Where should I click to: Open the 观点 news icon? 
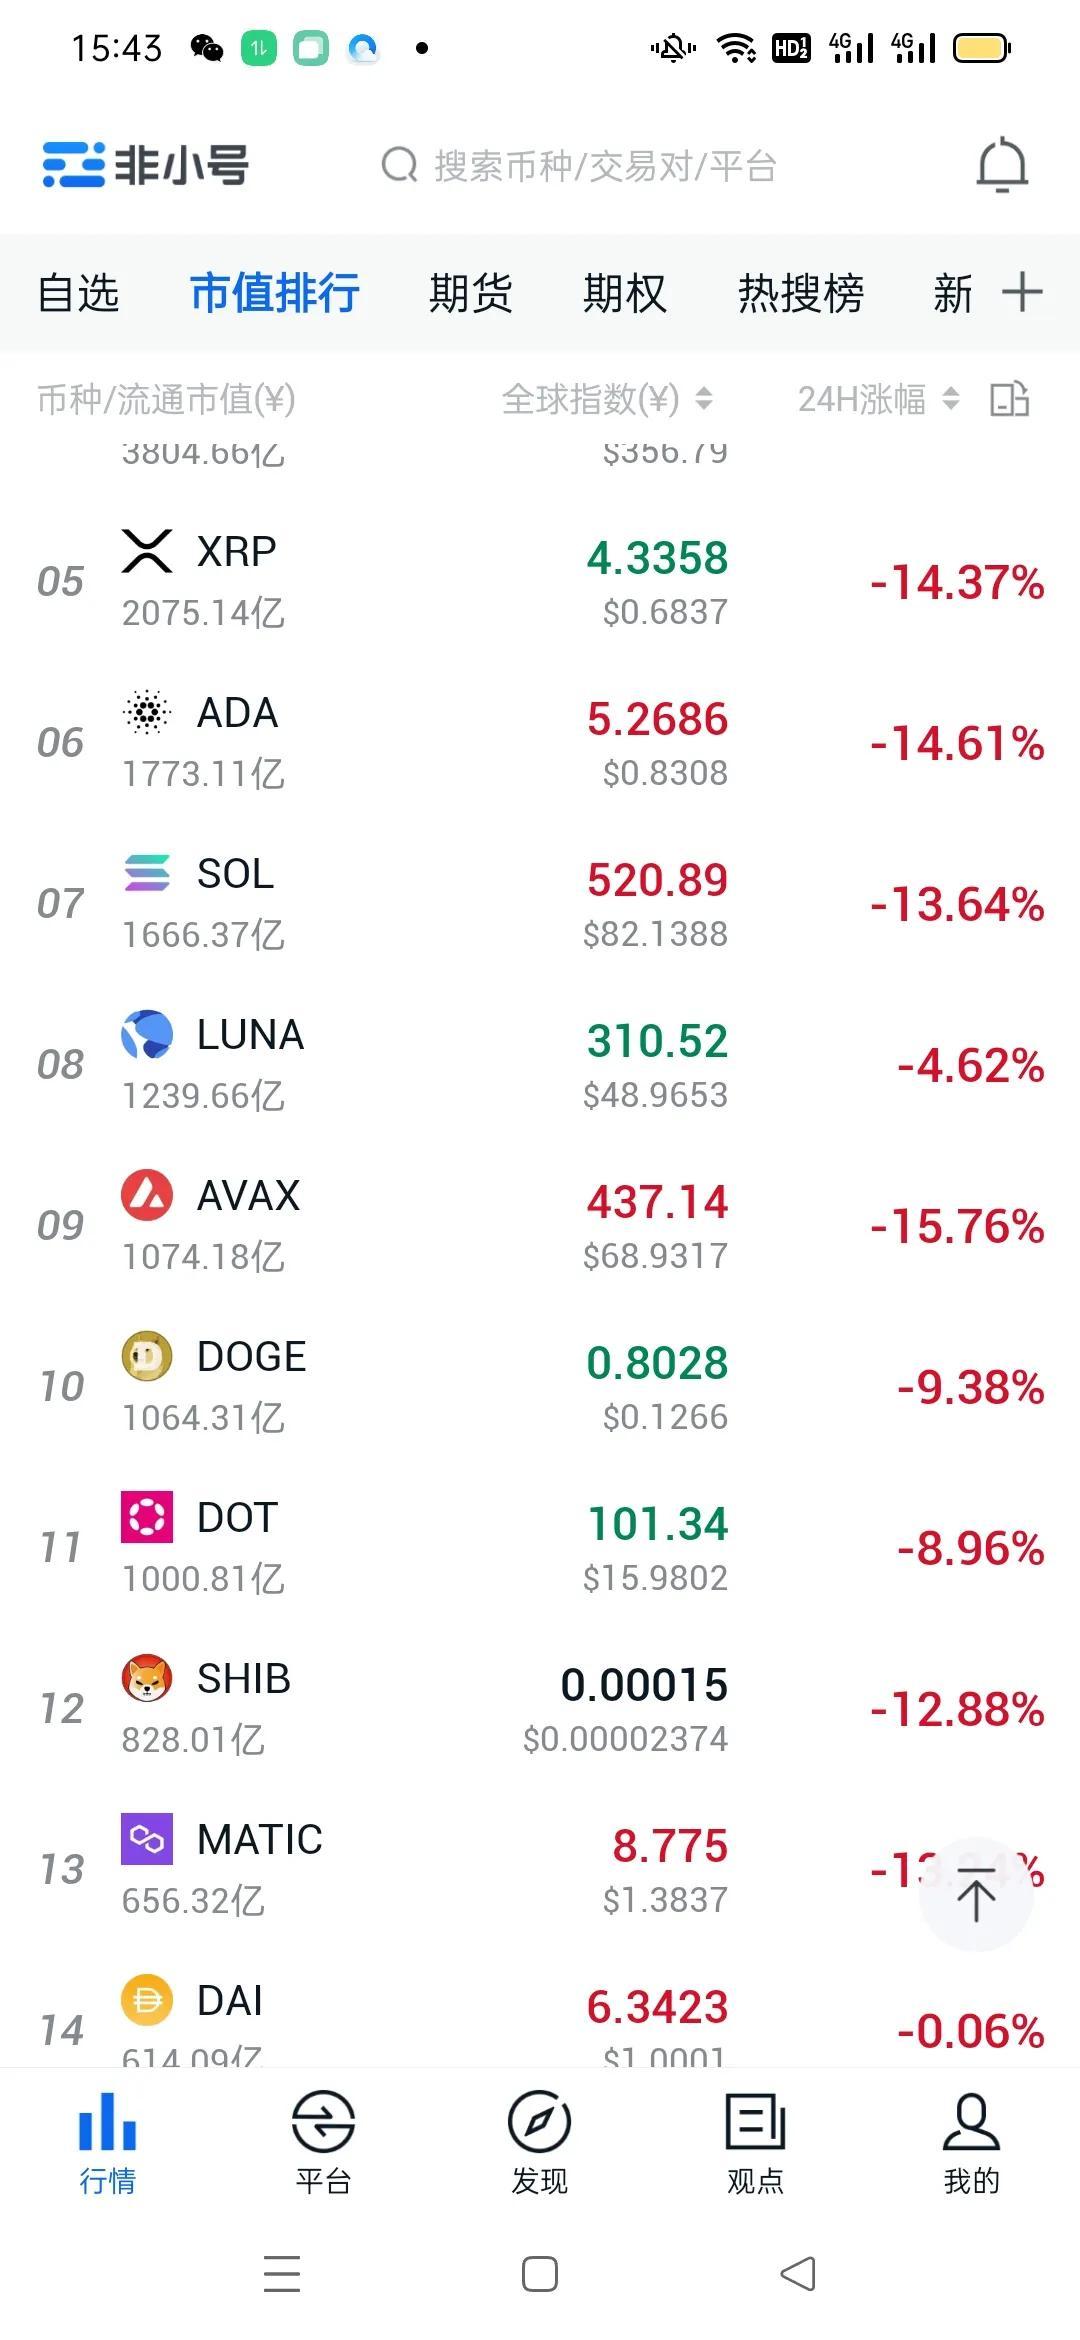tap(755, 2121)
